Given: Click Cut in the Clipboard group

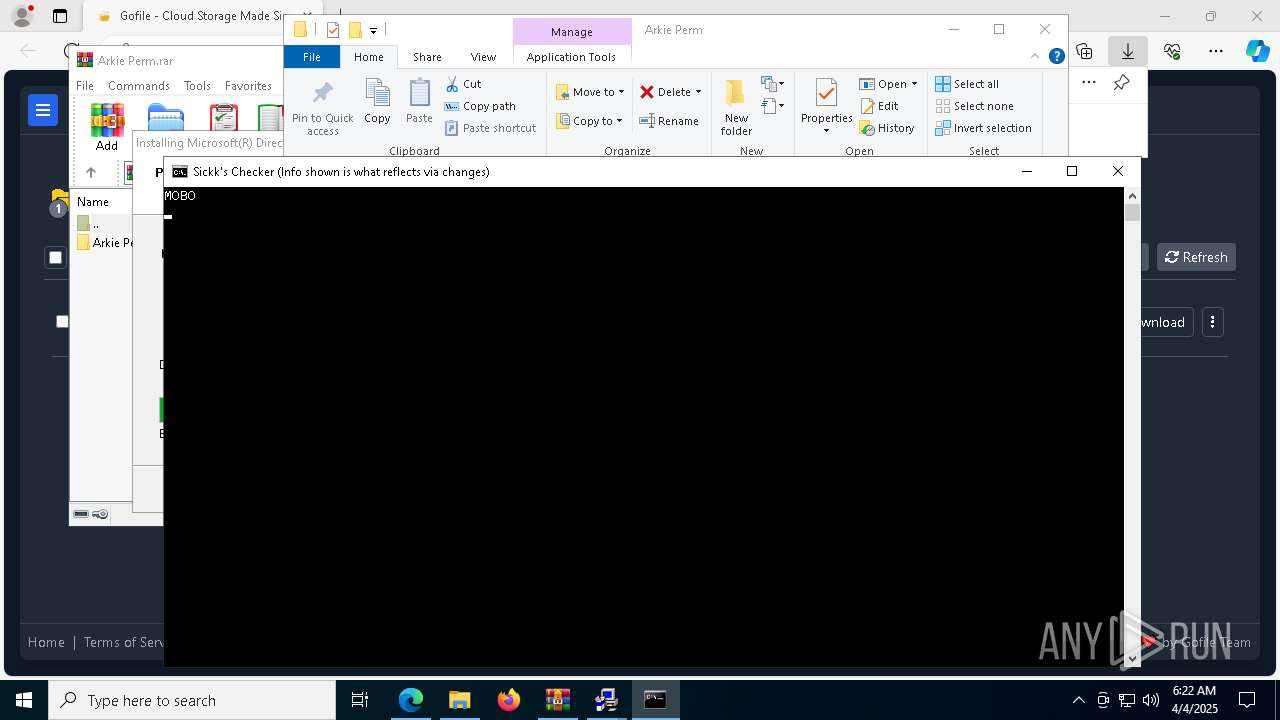Looking at the screenshot, I should point(463,84).
